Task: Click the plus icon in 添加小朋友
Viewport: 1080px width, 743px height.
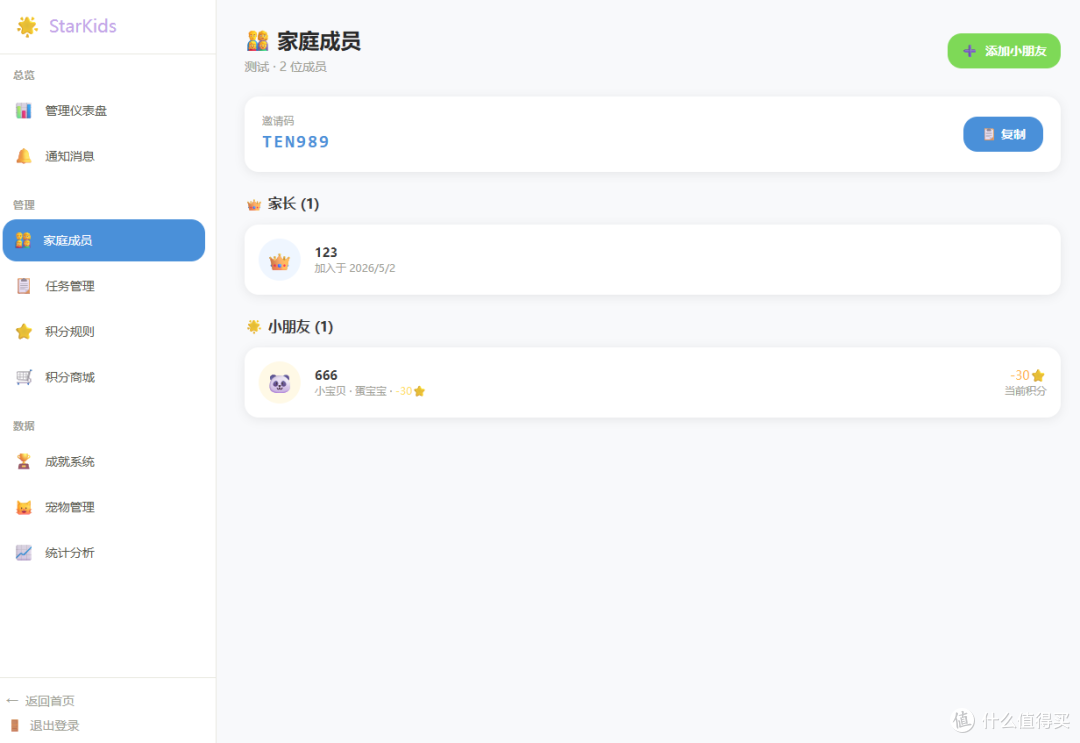Action: coord(969,51)
